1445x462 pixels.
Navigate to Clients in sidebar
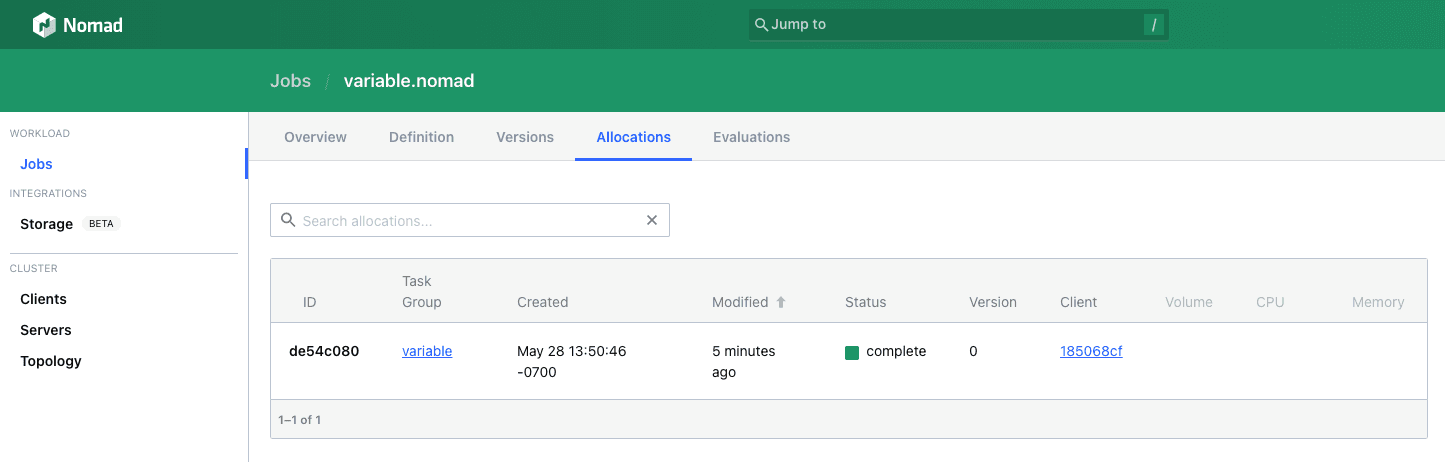[x=43, y=299]
